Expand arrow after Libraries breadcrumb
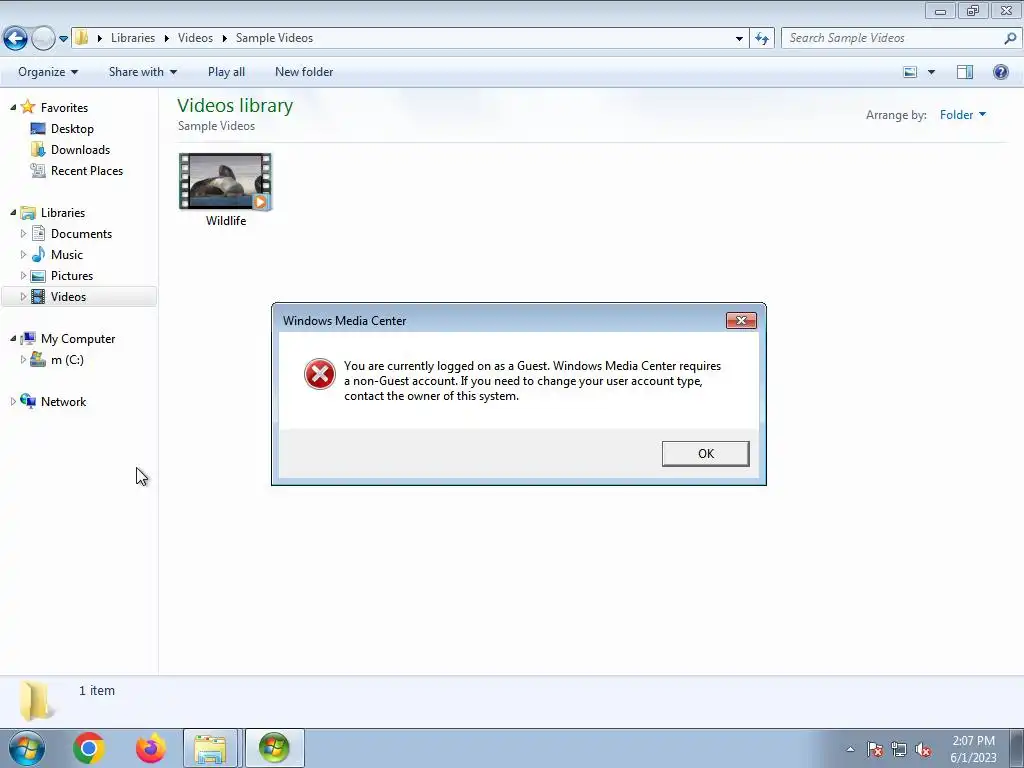Image resolution: width=1024 pixels, height=768 pixels. (x=167, y=39)
